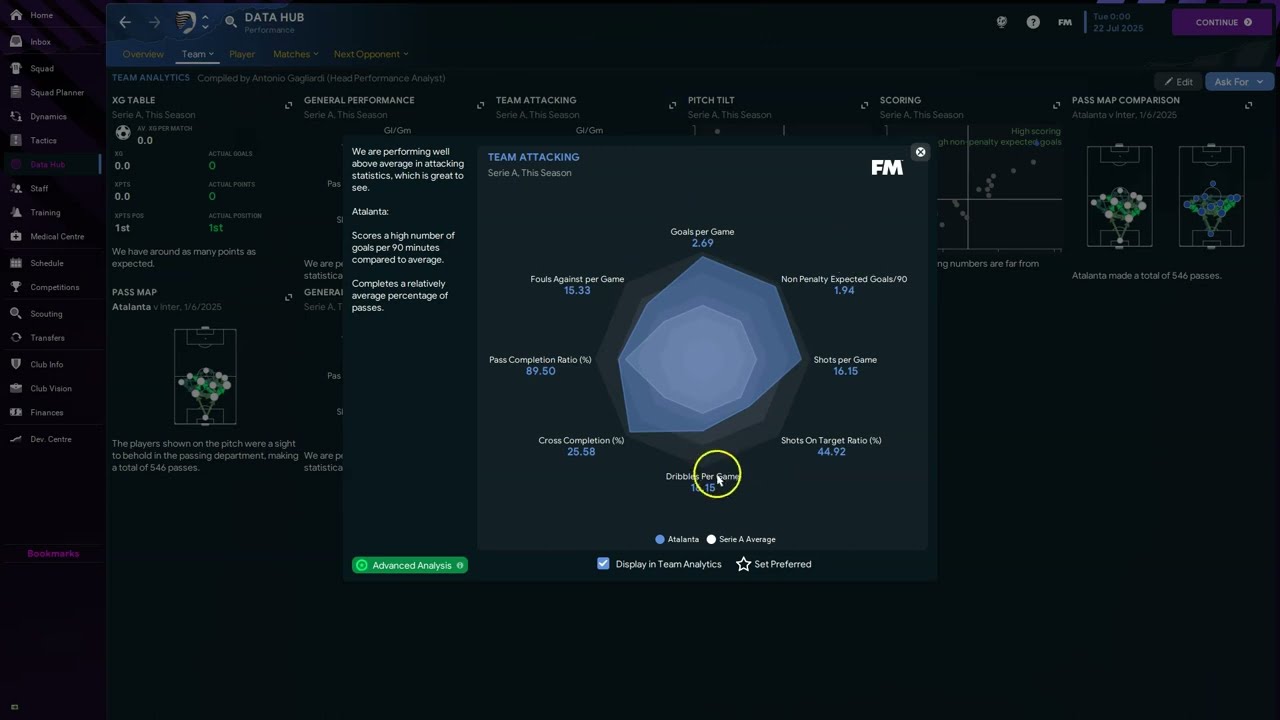Click the help question mark icon
Image resolution: width=1280 pixels, height=720 pixels.
pyautogui.click(x=1033, y=22)
